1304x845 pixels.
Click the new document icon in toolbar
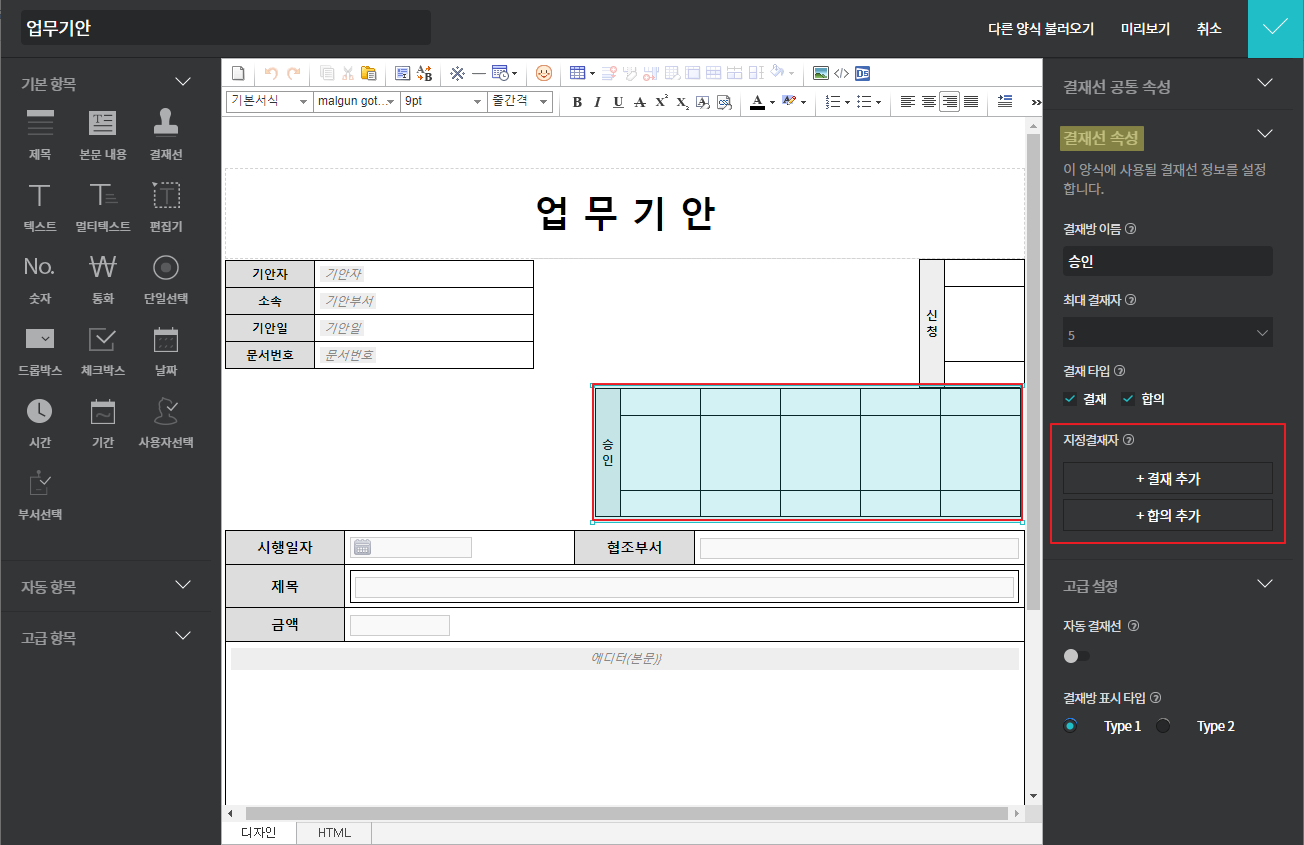(238, 73)
